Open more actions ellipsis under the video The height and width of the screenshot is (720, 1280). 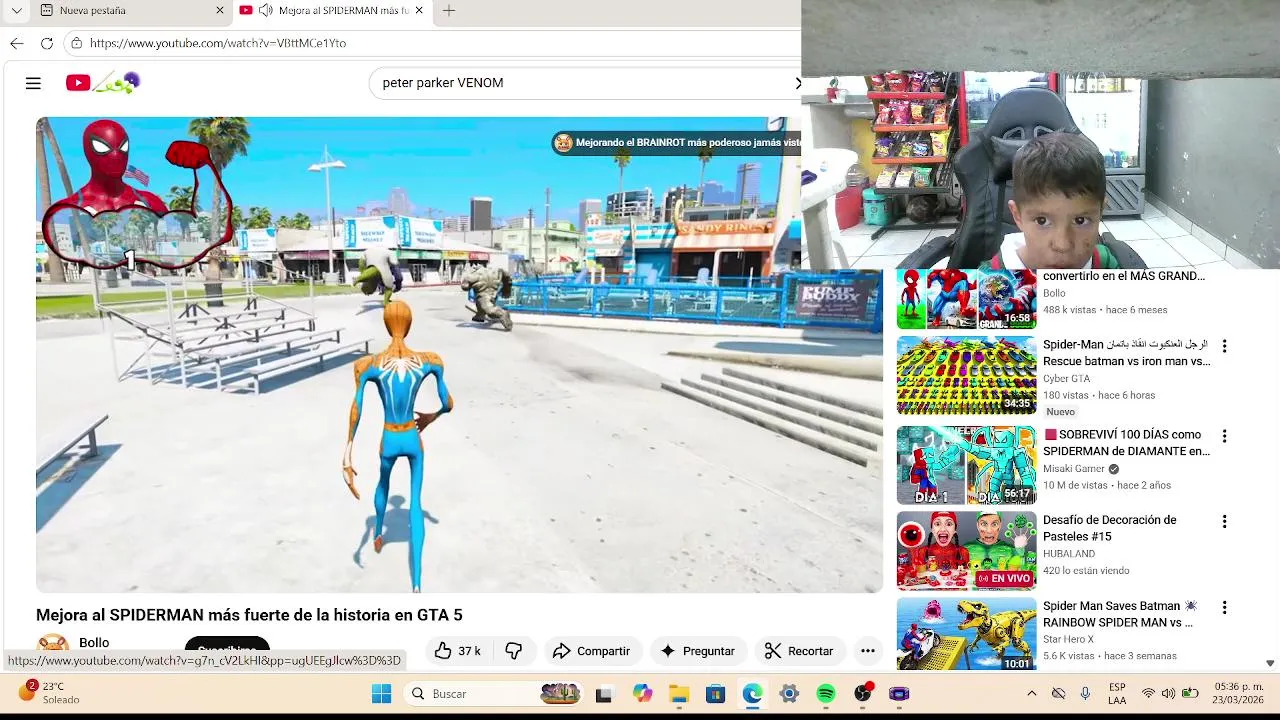(x=868, y=651)
